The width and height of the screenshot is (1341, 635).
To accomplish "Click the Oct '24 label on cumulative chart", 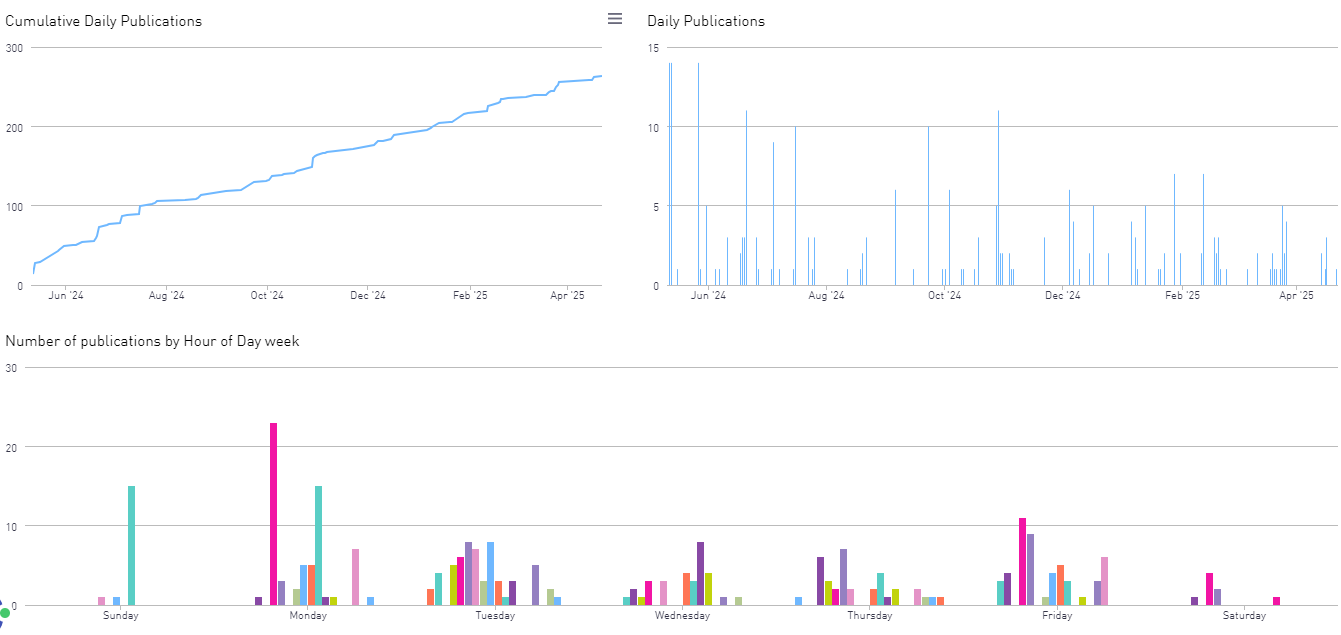I will [x=267, y=295].
